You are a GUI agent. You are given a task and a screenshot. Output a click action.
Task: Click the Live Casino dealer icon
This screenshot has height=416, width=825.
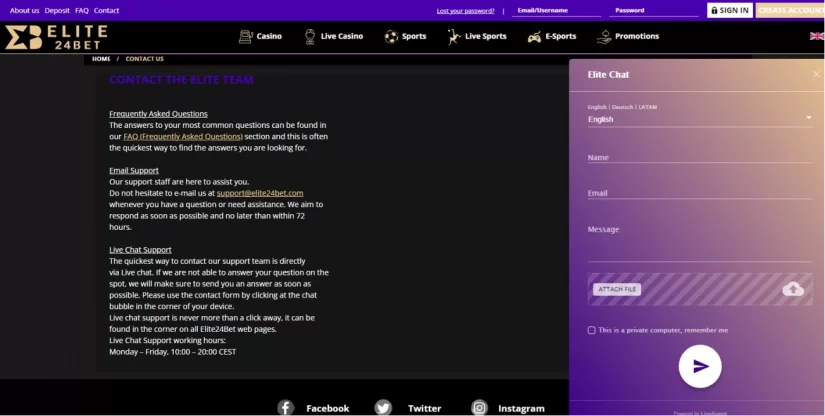pos(310,37)
